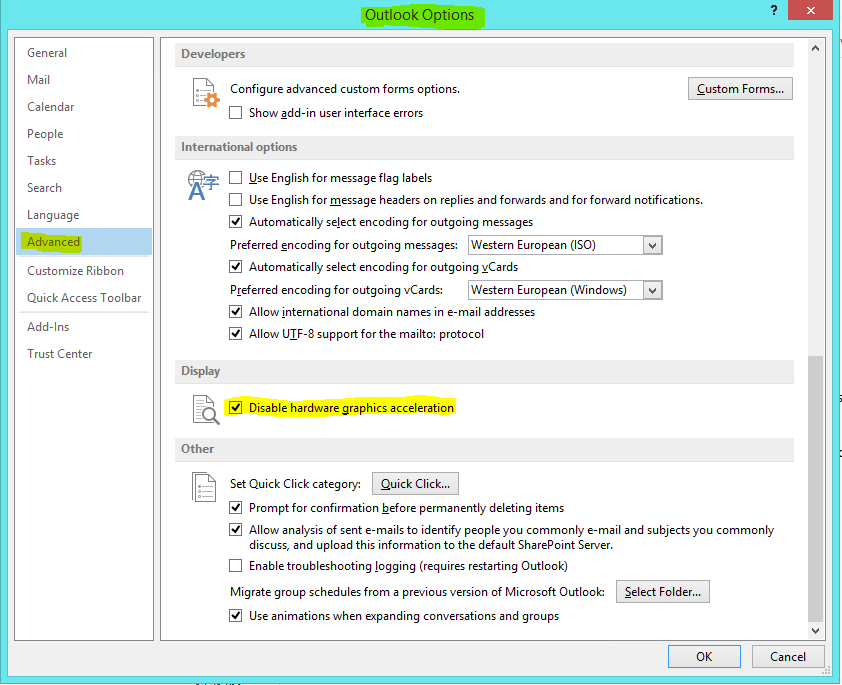Open preferred encoding for outgoing messages dropdown
The height and width of the screenshot is (685, 842).
[x=652, y=245]
